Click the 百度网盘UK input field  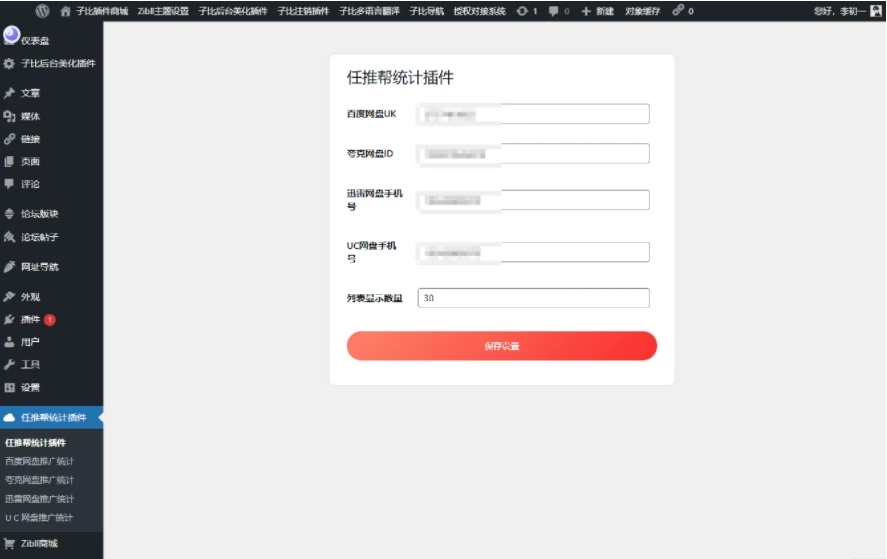533,114
